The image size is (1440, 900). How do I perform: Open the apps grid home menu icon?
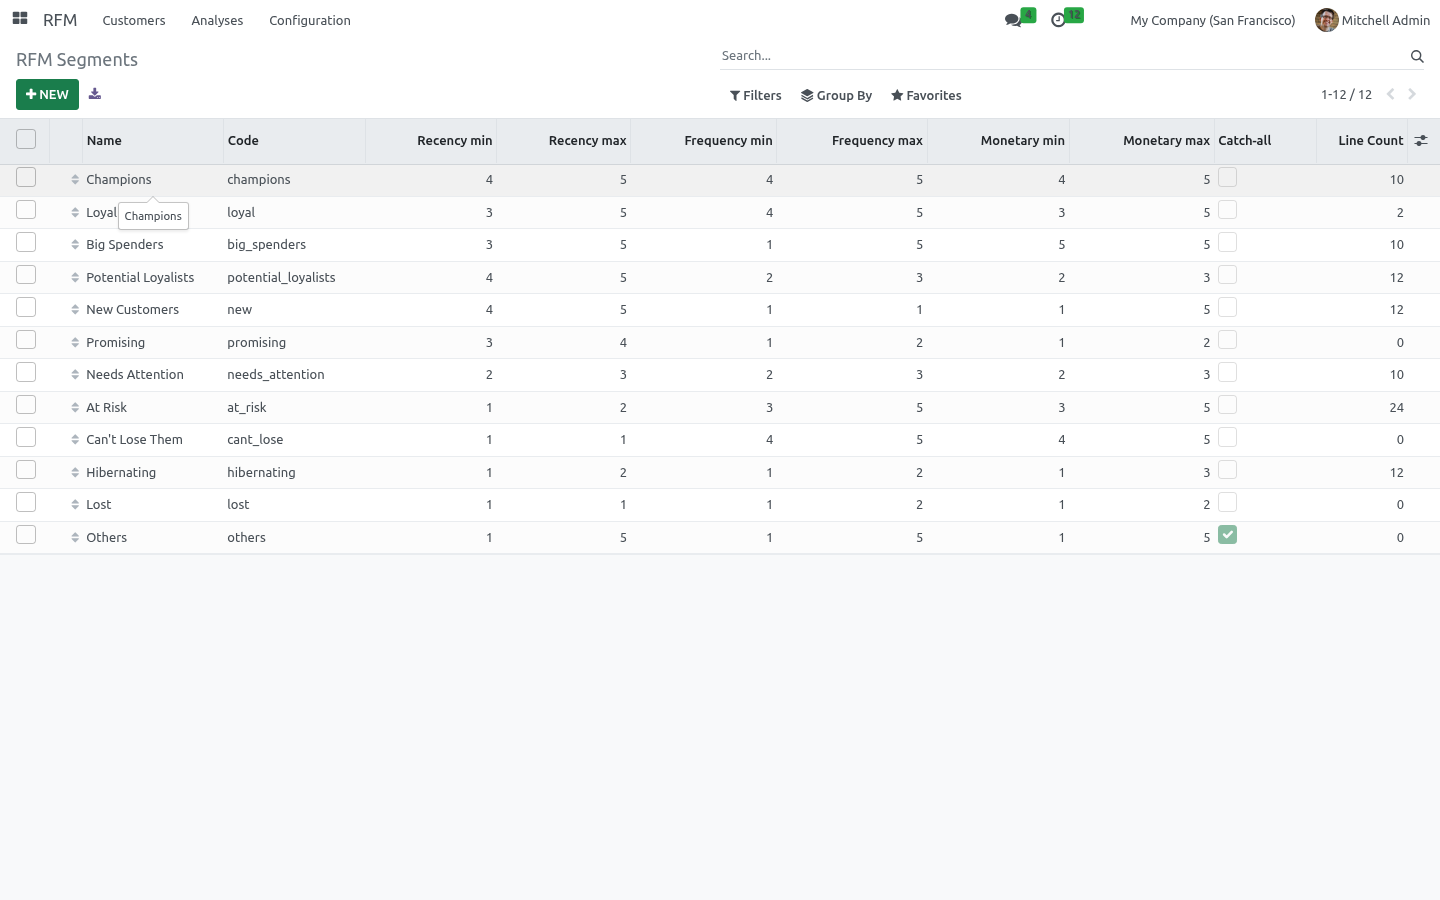[20, 19]
